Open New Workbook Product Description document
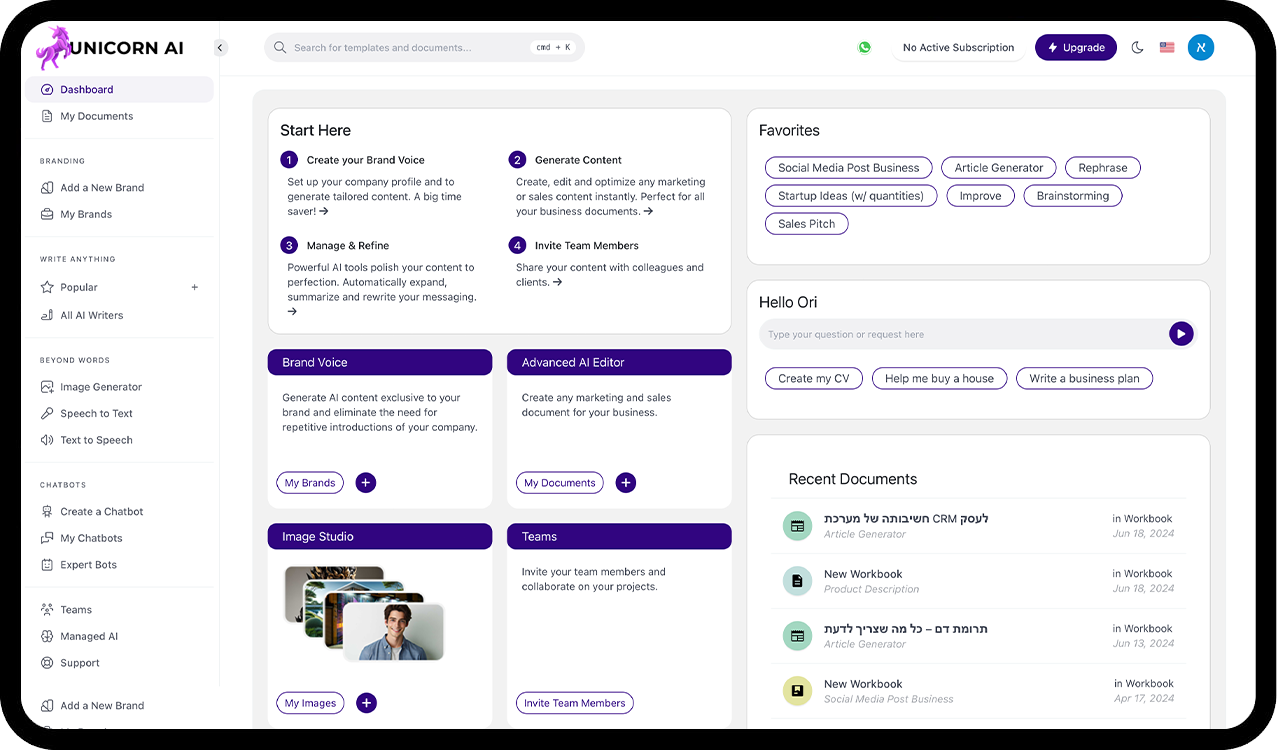 pyautogui.click(x=979, y=581)
